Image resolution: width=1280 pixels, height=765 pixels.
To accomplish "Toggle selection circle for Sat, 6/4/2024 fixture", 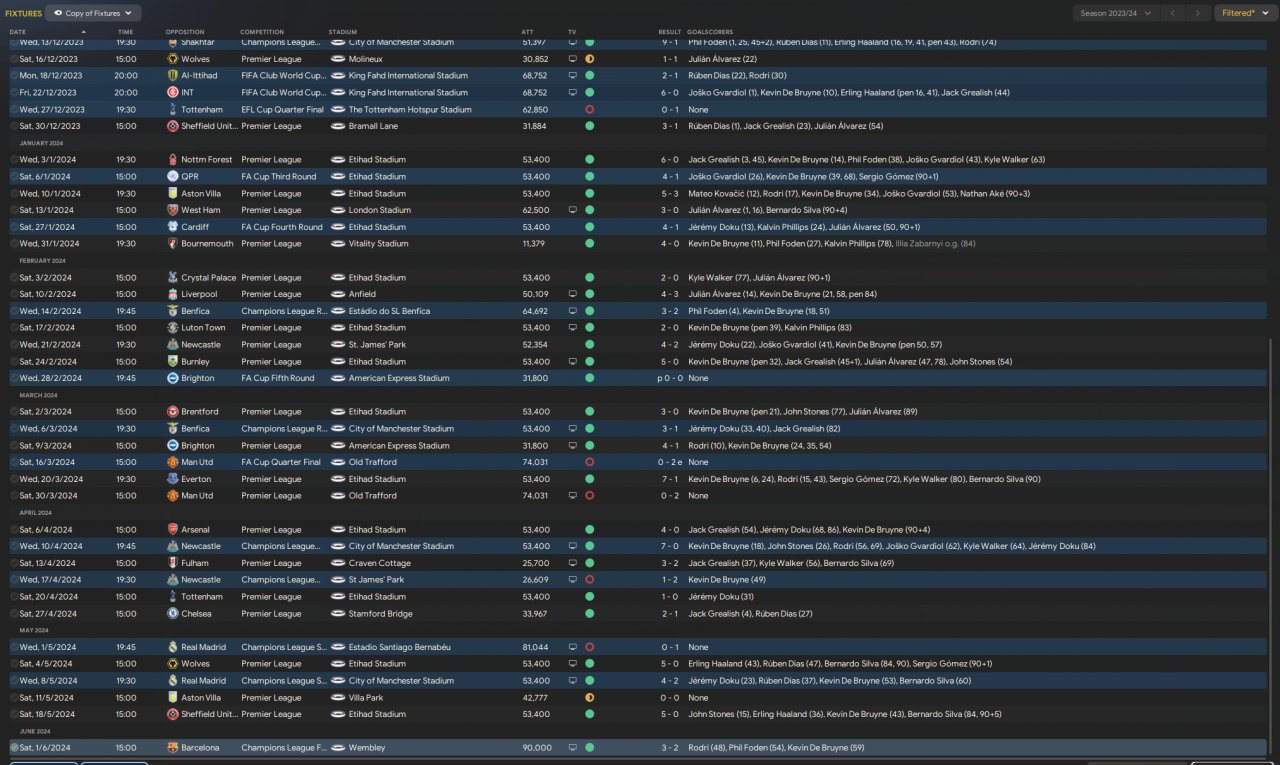I will tap(14, 530).
